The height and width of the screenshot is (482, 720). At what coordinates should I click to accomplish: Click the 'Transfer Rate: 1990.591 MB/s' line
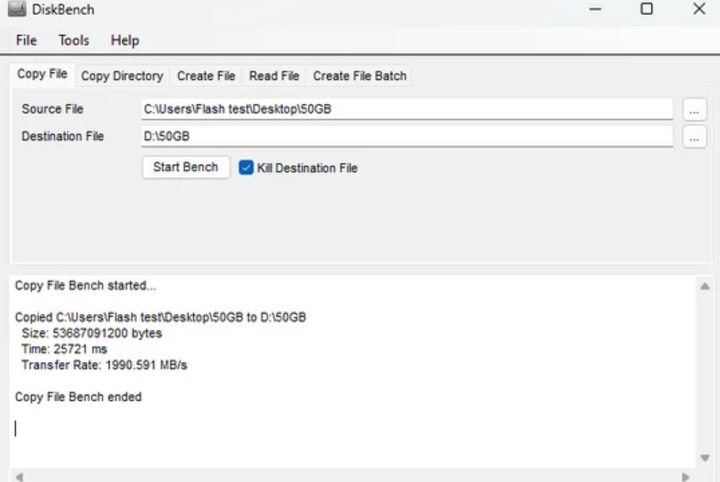(x=104, y=365)
